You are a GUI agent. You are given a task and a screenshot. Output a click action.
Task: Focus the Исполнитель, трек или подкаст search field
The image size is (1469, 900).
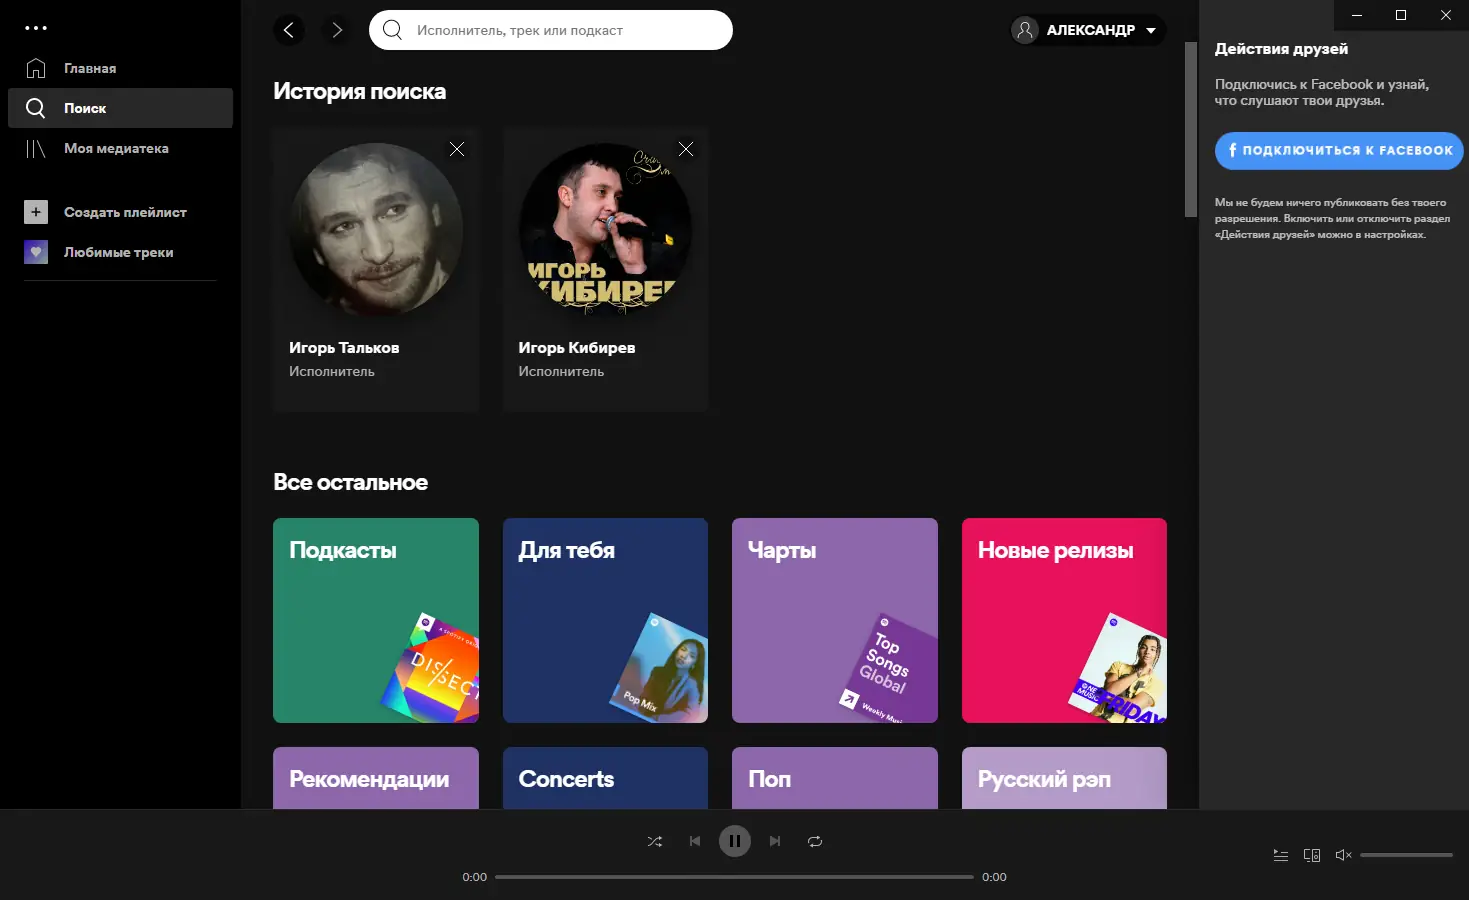pos(551,30)
